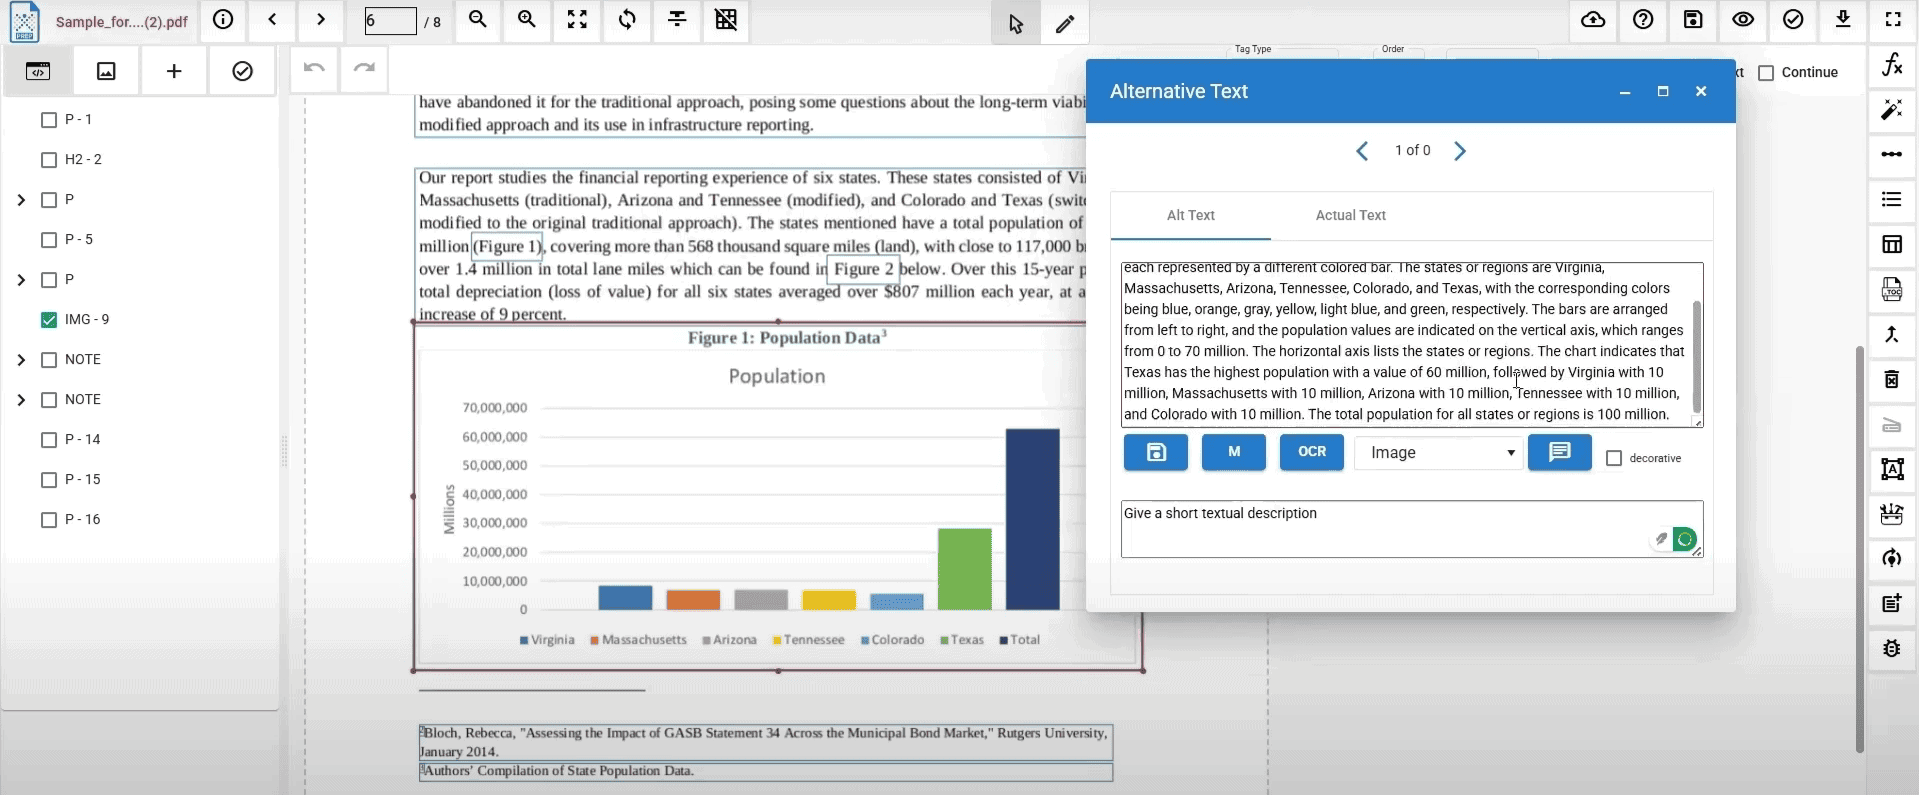
Task: Click the cloud upload icon
Action: (x=1593, y=20)
